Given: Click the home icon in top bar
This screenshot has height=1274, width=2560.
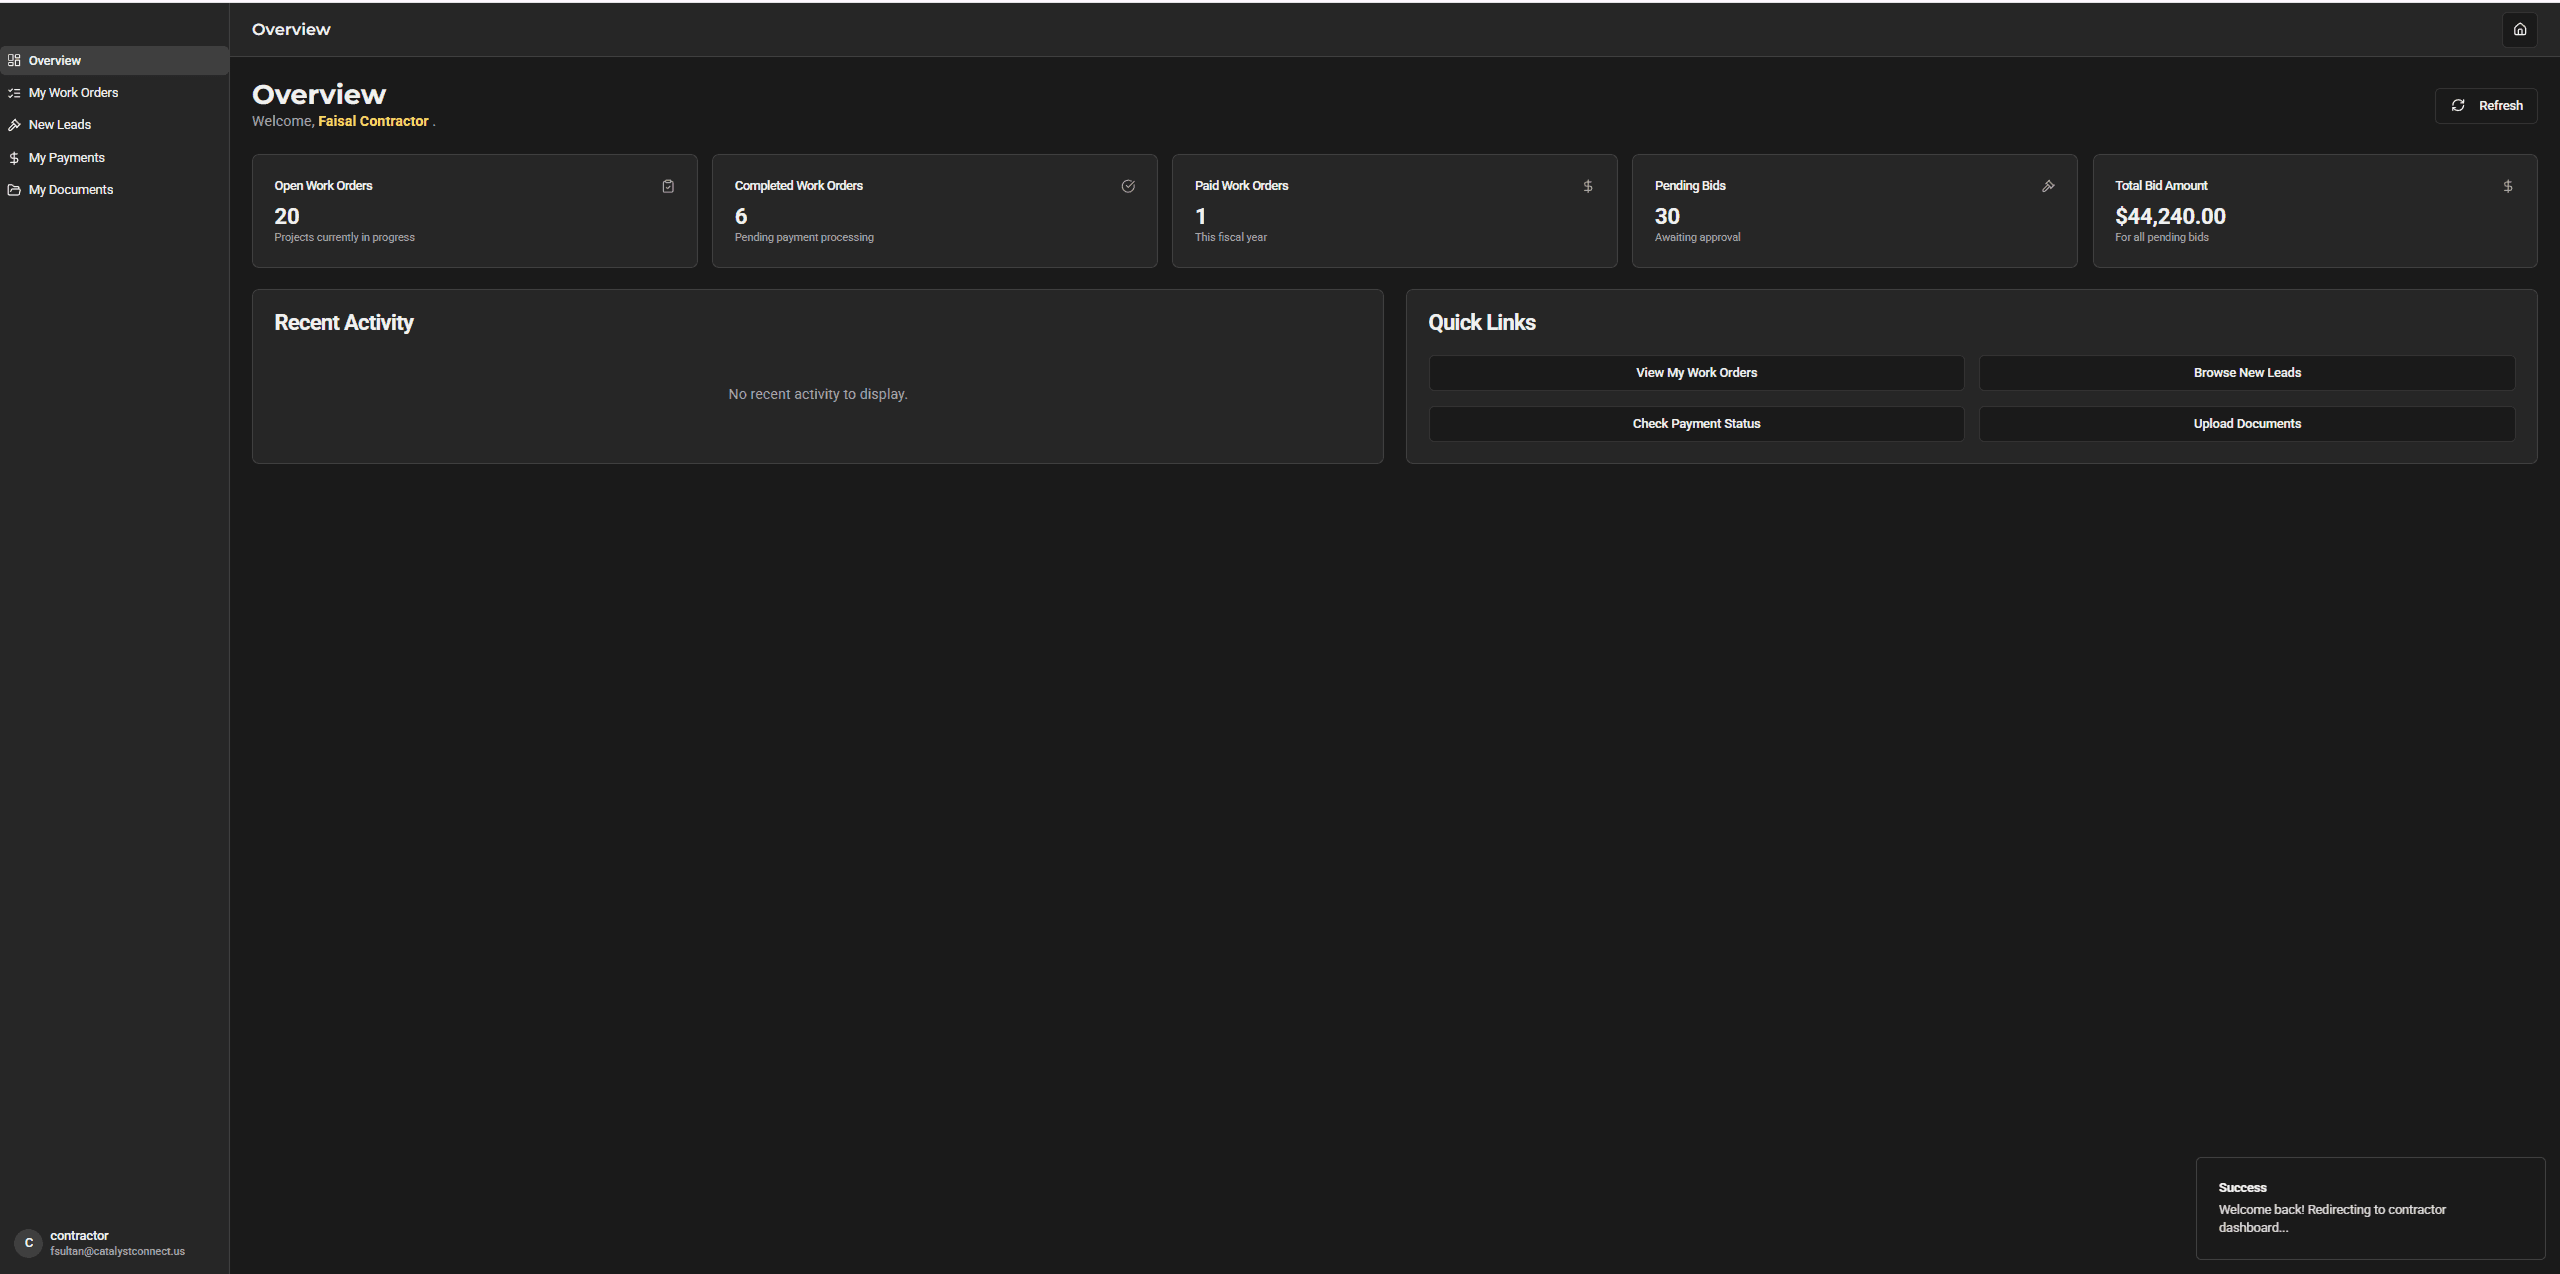Looking at the screenshot, I should [x=2520, y=29].
